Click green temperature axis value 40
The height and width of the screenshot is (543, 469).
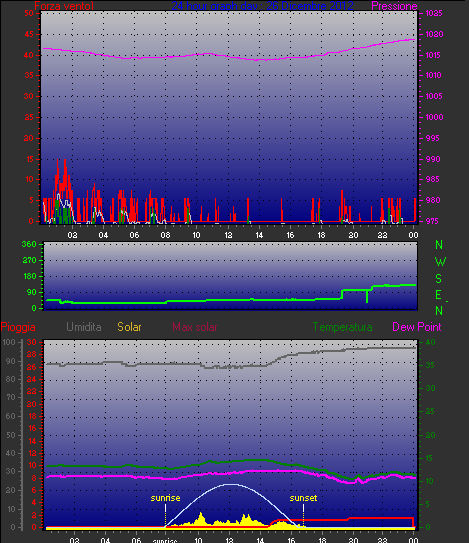tap(430, 342)
